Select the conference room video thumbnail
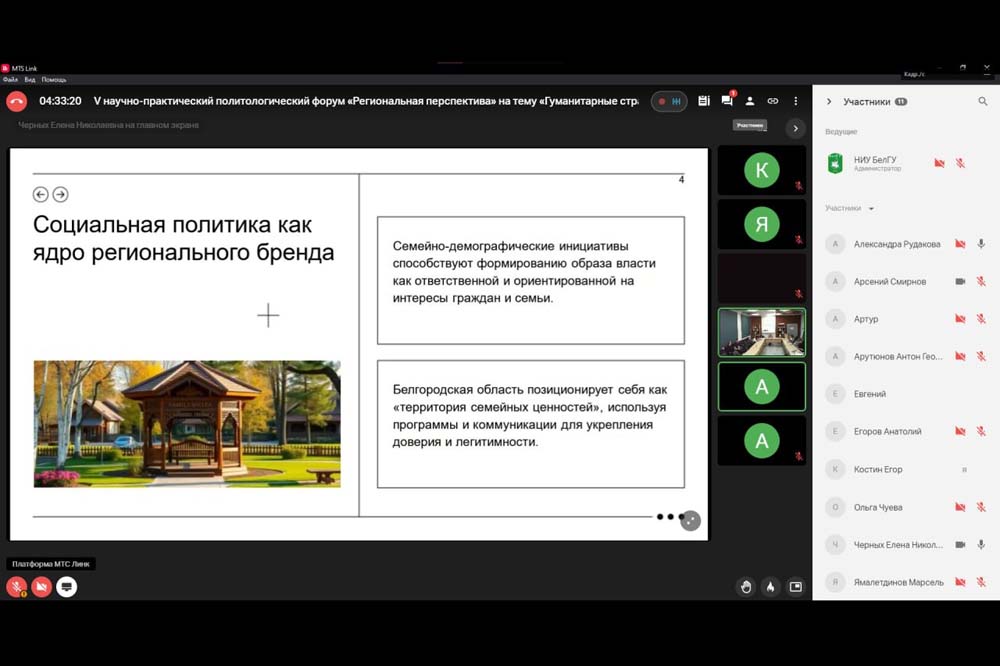The image size is (1000, 666). pyautogui.click(x=762, y=332)
